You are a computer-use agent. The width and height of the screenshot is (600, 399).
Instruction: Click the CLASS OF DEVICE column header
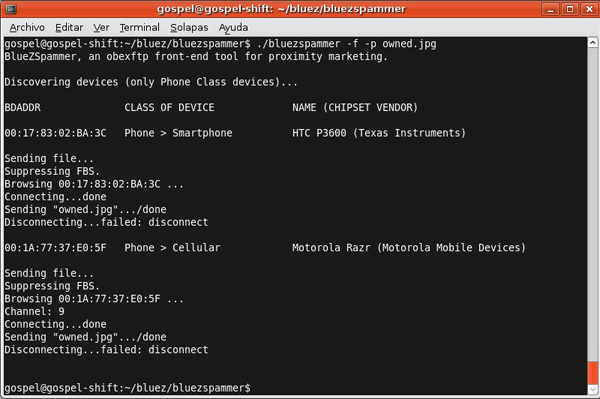pos(169,107)
